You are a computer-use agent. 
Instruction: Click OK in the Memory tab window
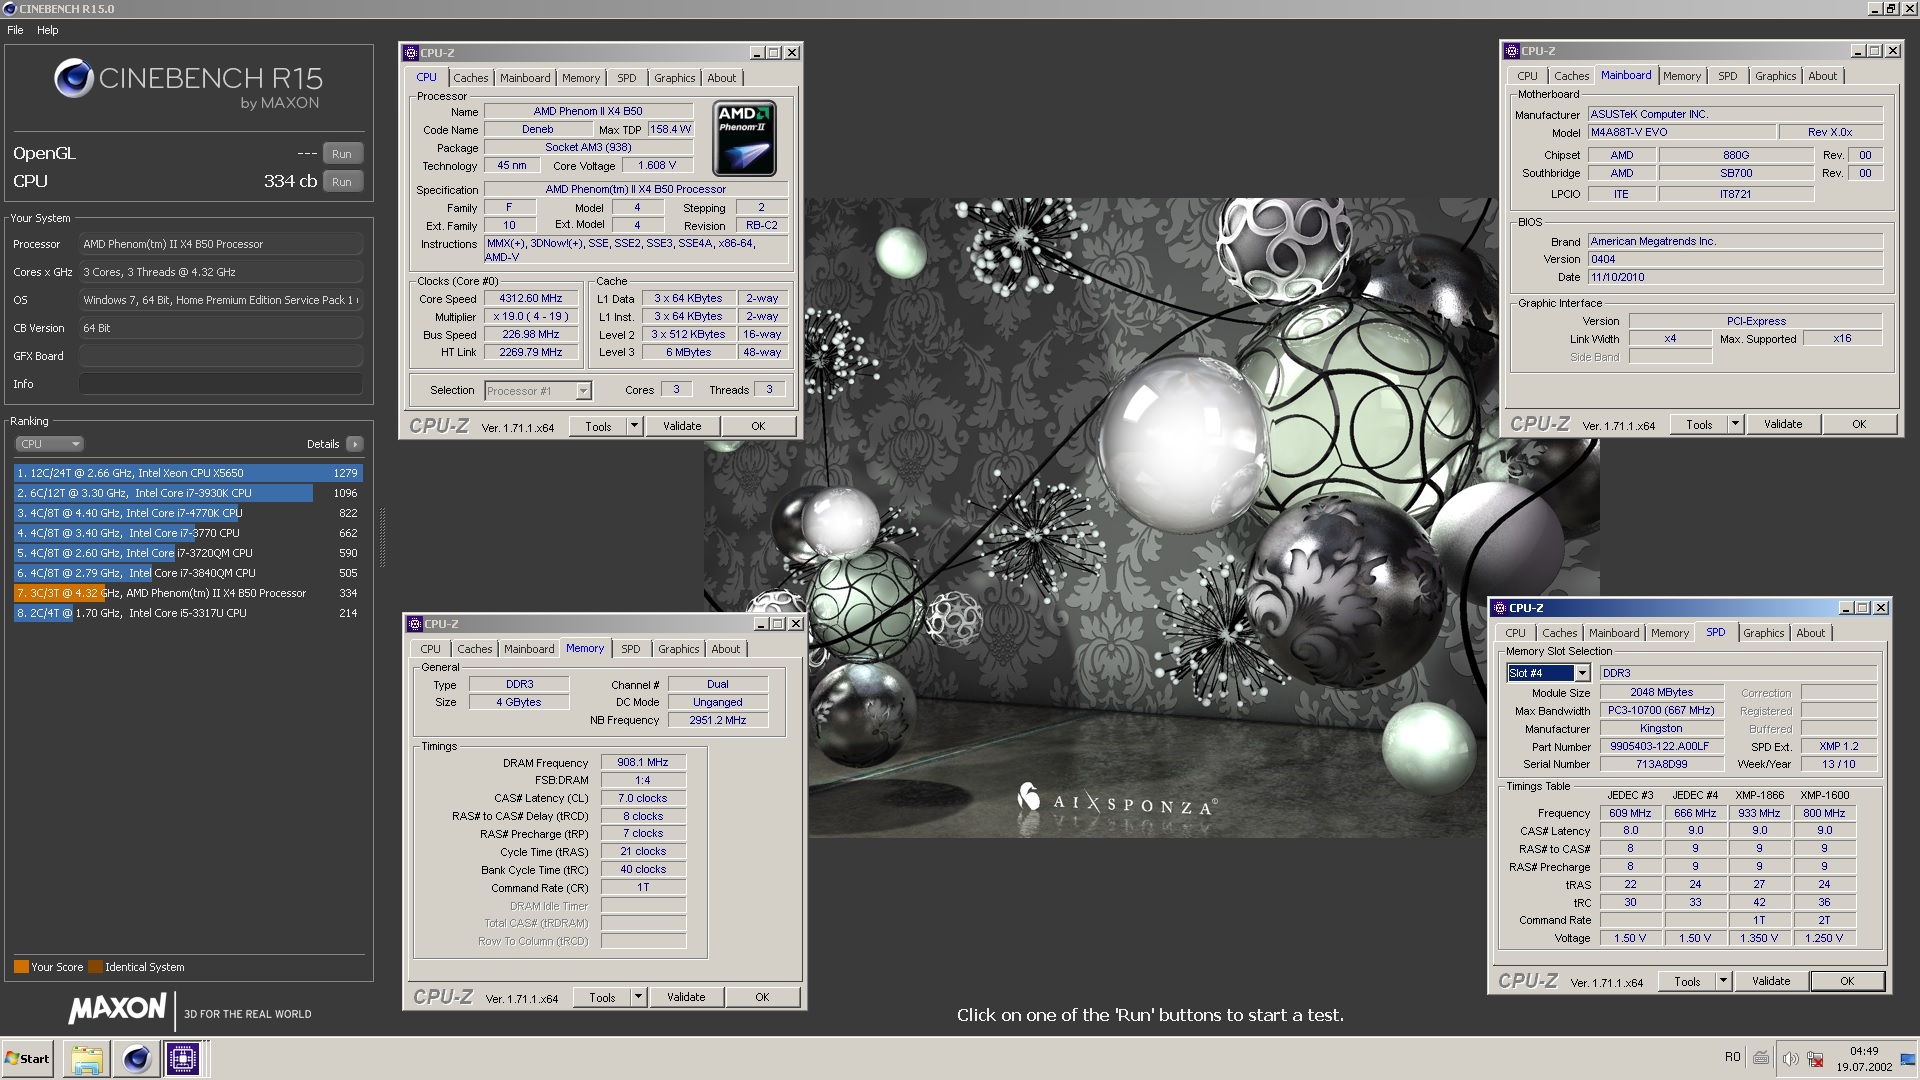(x=762, y=997)
